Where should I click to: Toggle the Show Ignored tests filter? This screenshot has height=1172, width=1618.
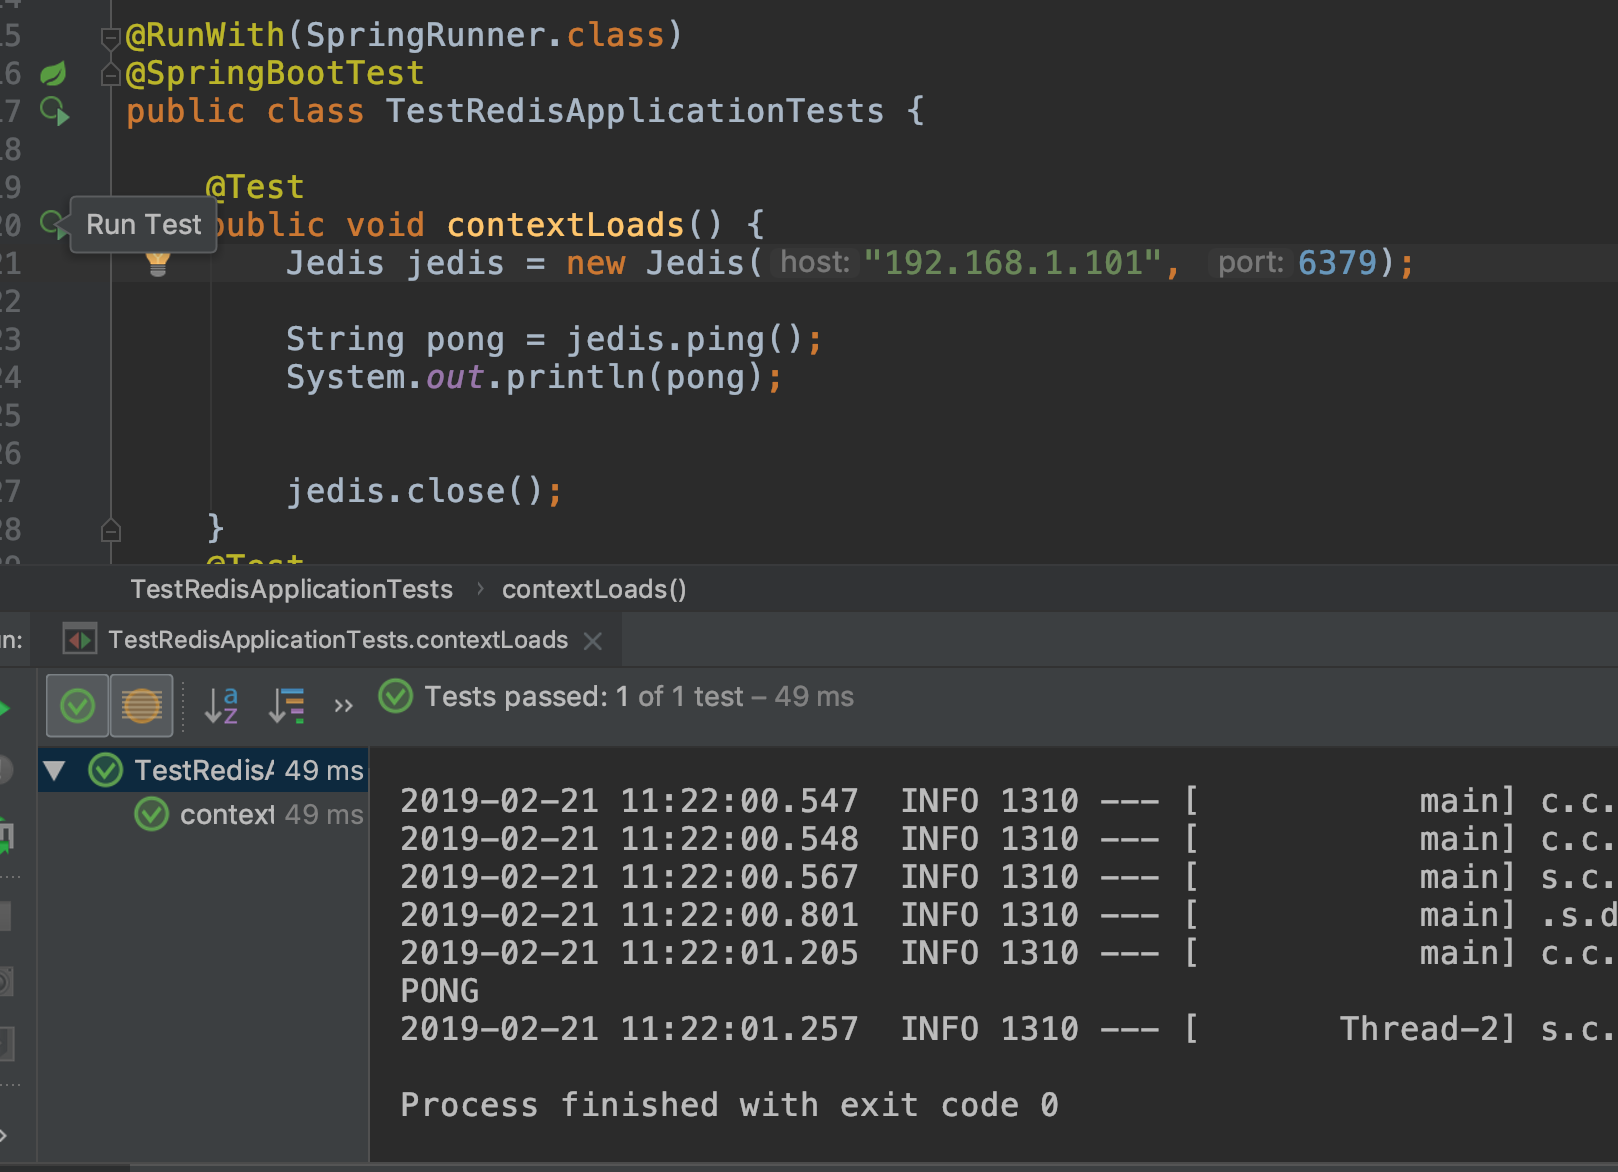click(141, 706)
